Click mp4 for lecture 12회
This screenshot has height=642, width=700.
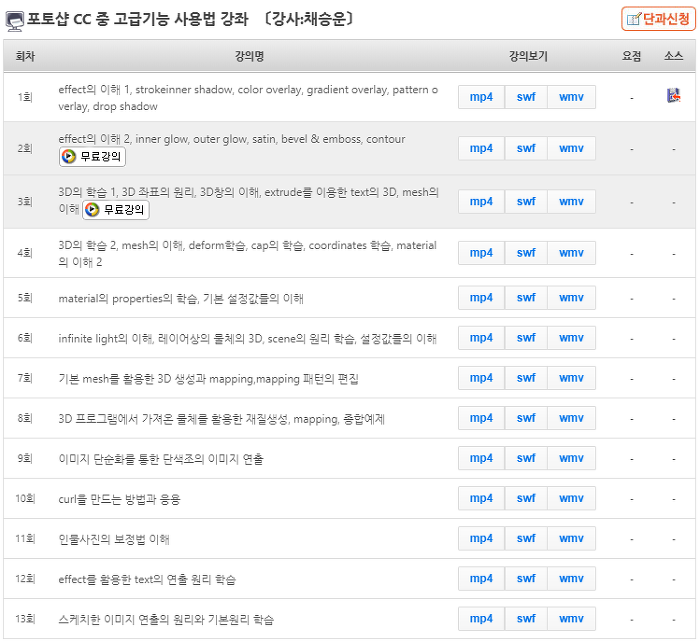481,579
